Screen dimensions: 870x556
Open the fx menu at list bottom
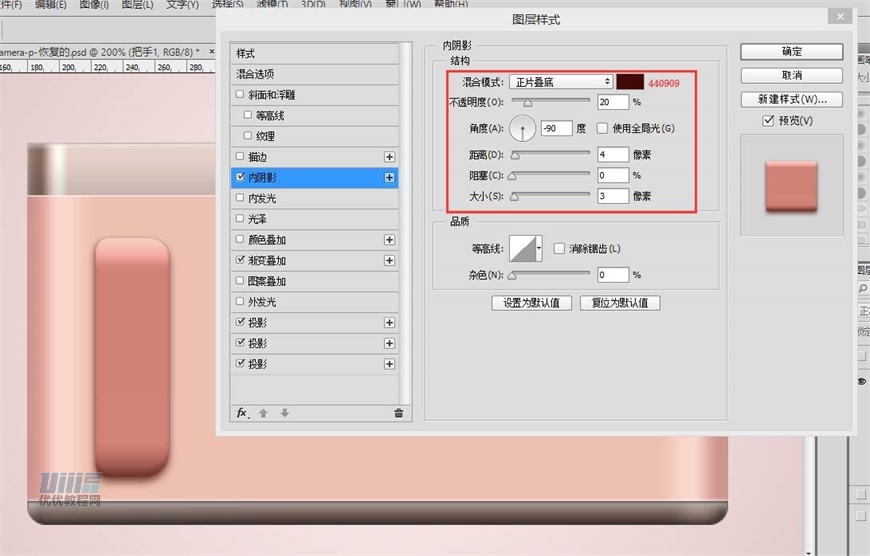point(242,413)
